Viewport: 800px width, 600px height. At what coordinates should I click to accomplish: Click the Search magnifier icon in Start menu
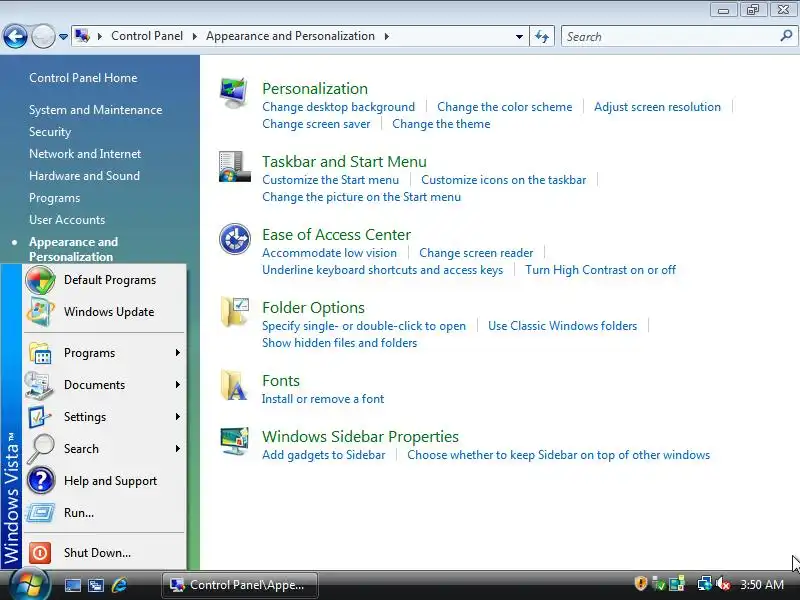coord(40,448)
